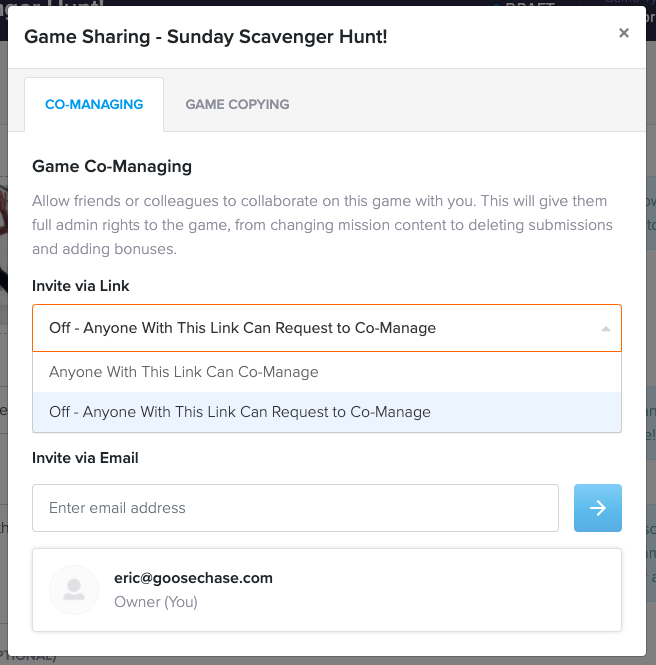Screen dimensions: 656x665
Task: Choose Anyone With This Link Can Co-Manage option
Action: tap(327, 372)
